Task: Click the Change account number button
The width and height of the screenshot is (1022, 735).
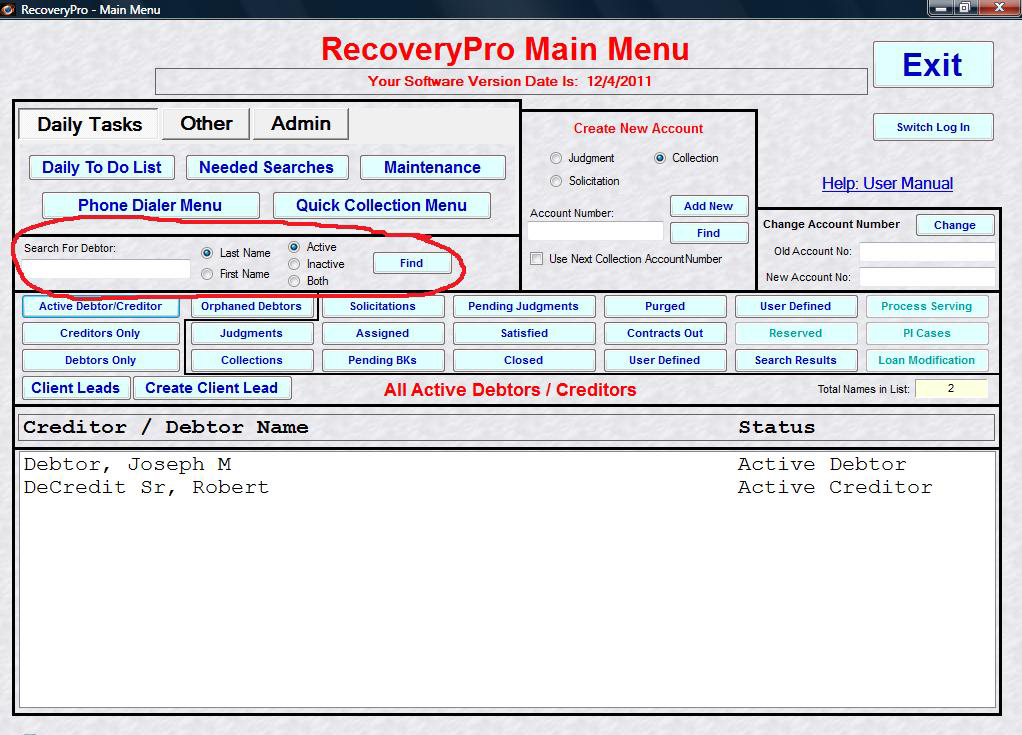Action: tap(955, 225)
